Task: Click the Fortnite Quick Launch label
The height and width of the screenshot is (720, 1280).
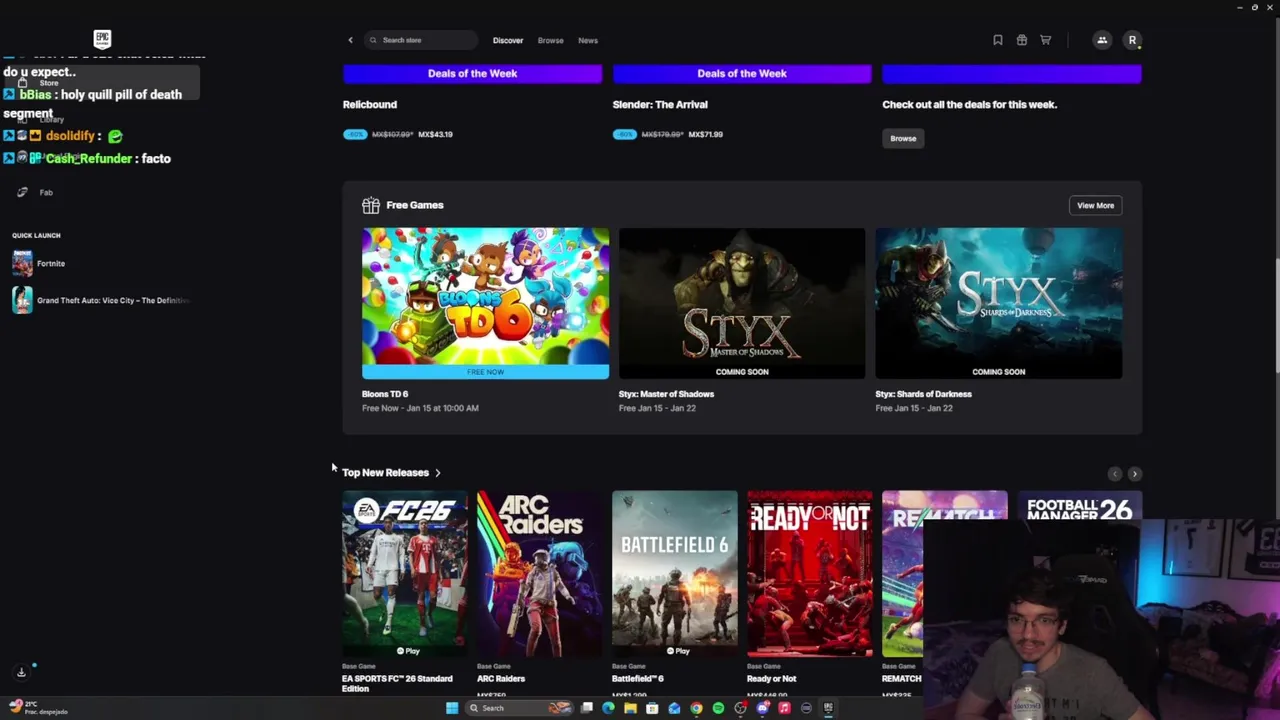Action: [51, 264]
